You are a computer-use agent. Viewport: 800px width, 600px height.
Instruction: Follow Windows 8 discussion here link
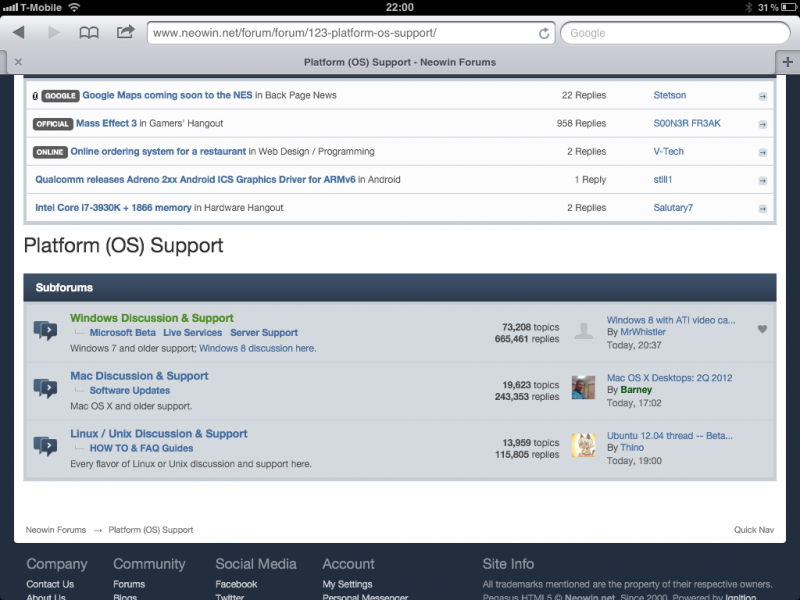click(x=257, y=348)
